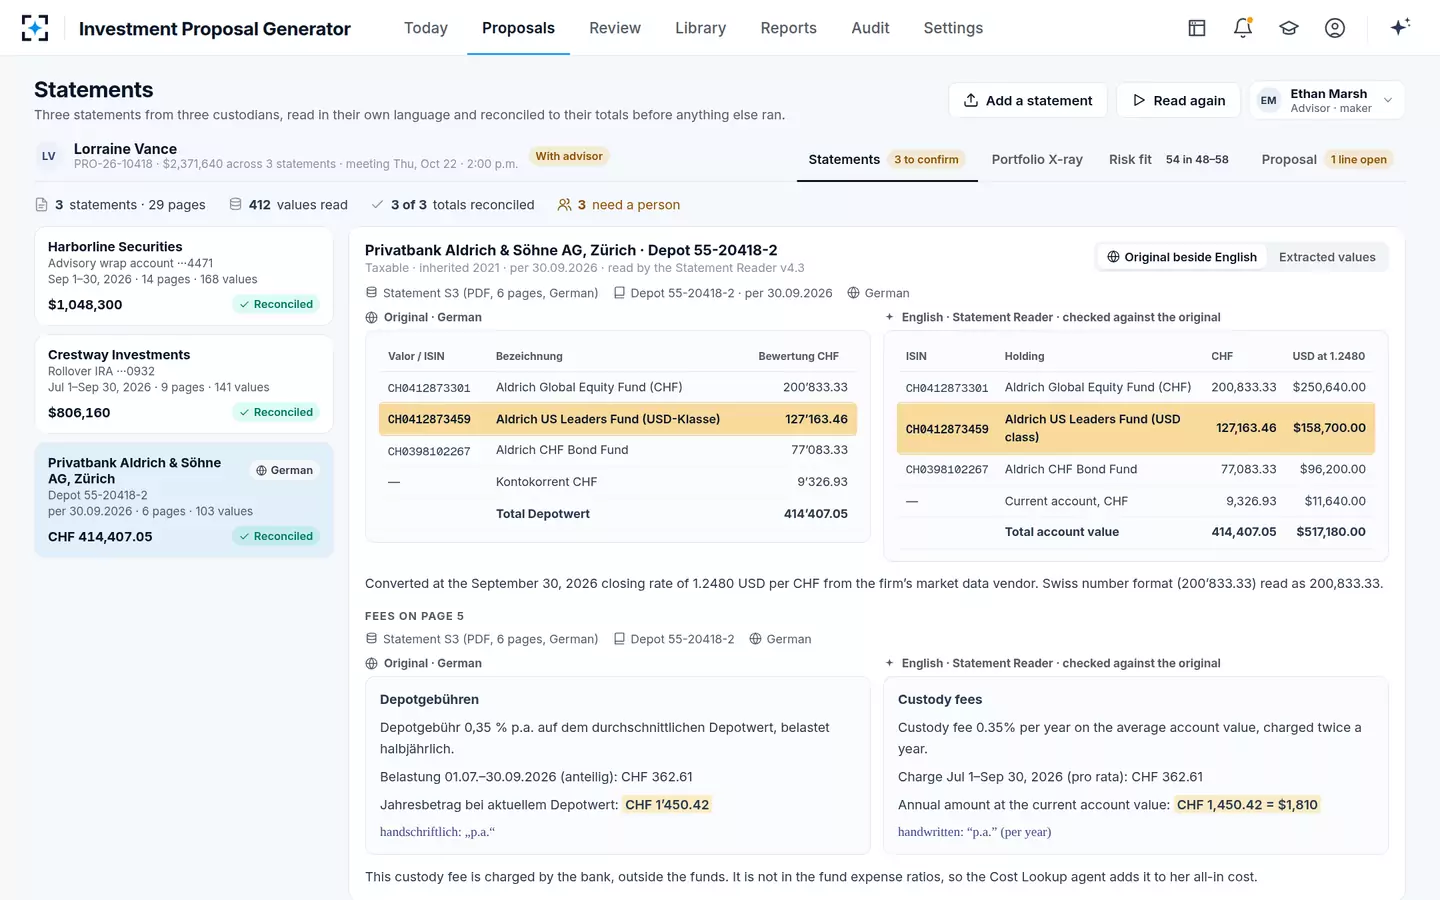Click the people icon next to need a person
Image resolution: width=1440 pixels, height=900 pixels.
[x=565, y=205]
